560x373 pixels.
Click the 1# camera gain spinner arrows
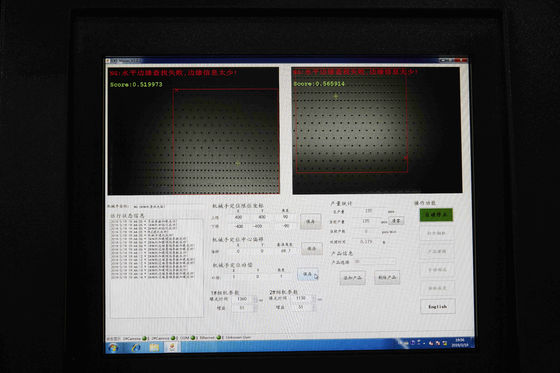(255, 308)
